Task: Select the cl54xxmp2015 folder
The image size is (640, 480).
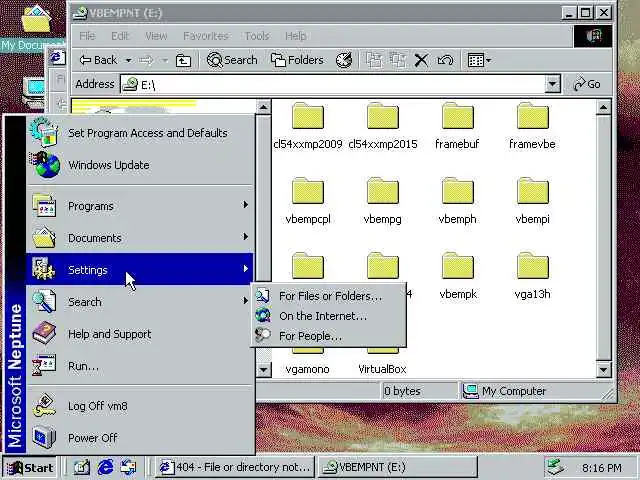Action: coord(382,126)
